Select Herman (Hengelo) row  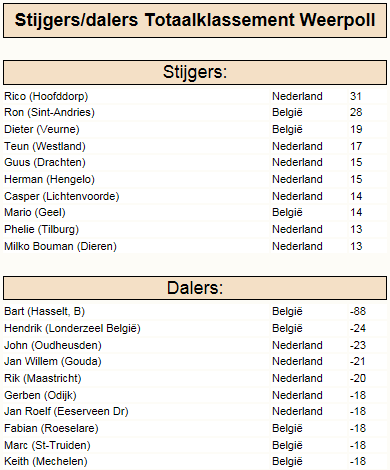tap(195, 179)
